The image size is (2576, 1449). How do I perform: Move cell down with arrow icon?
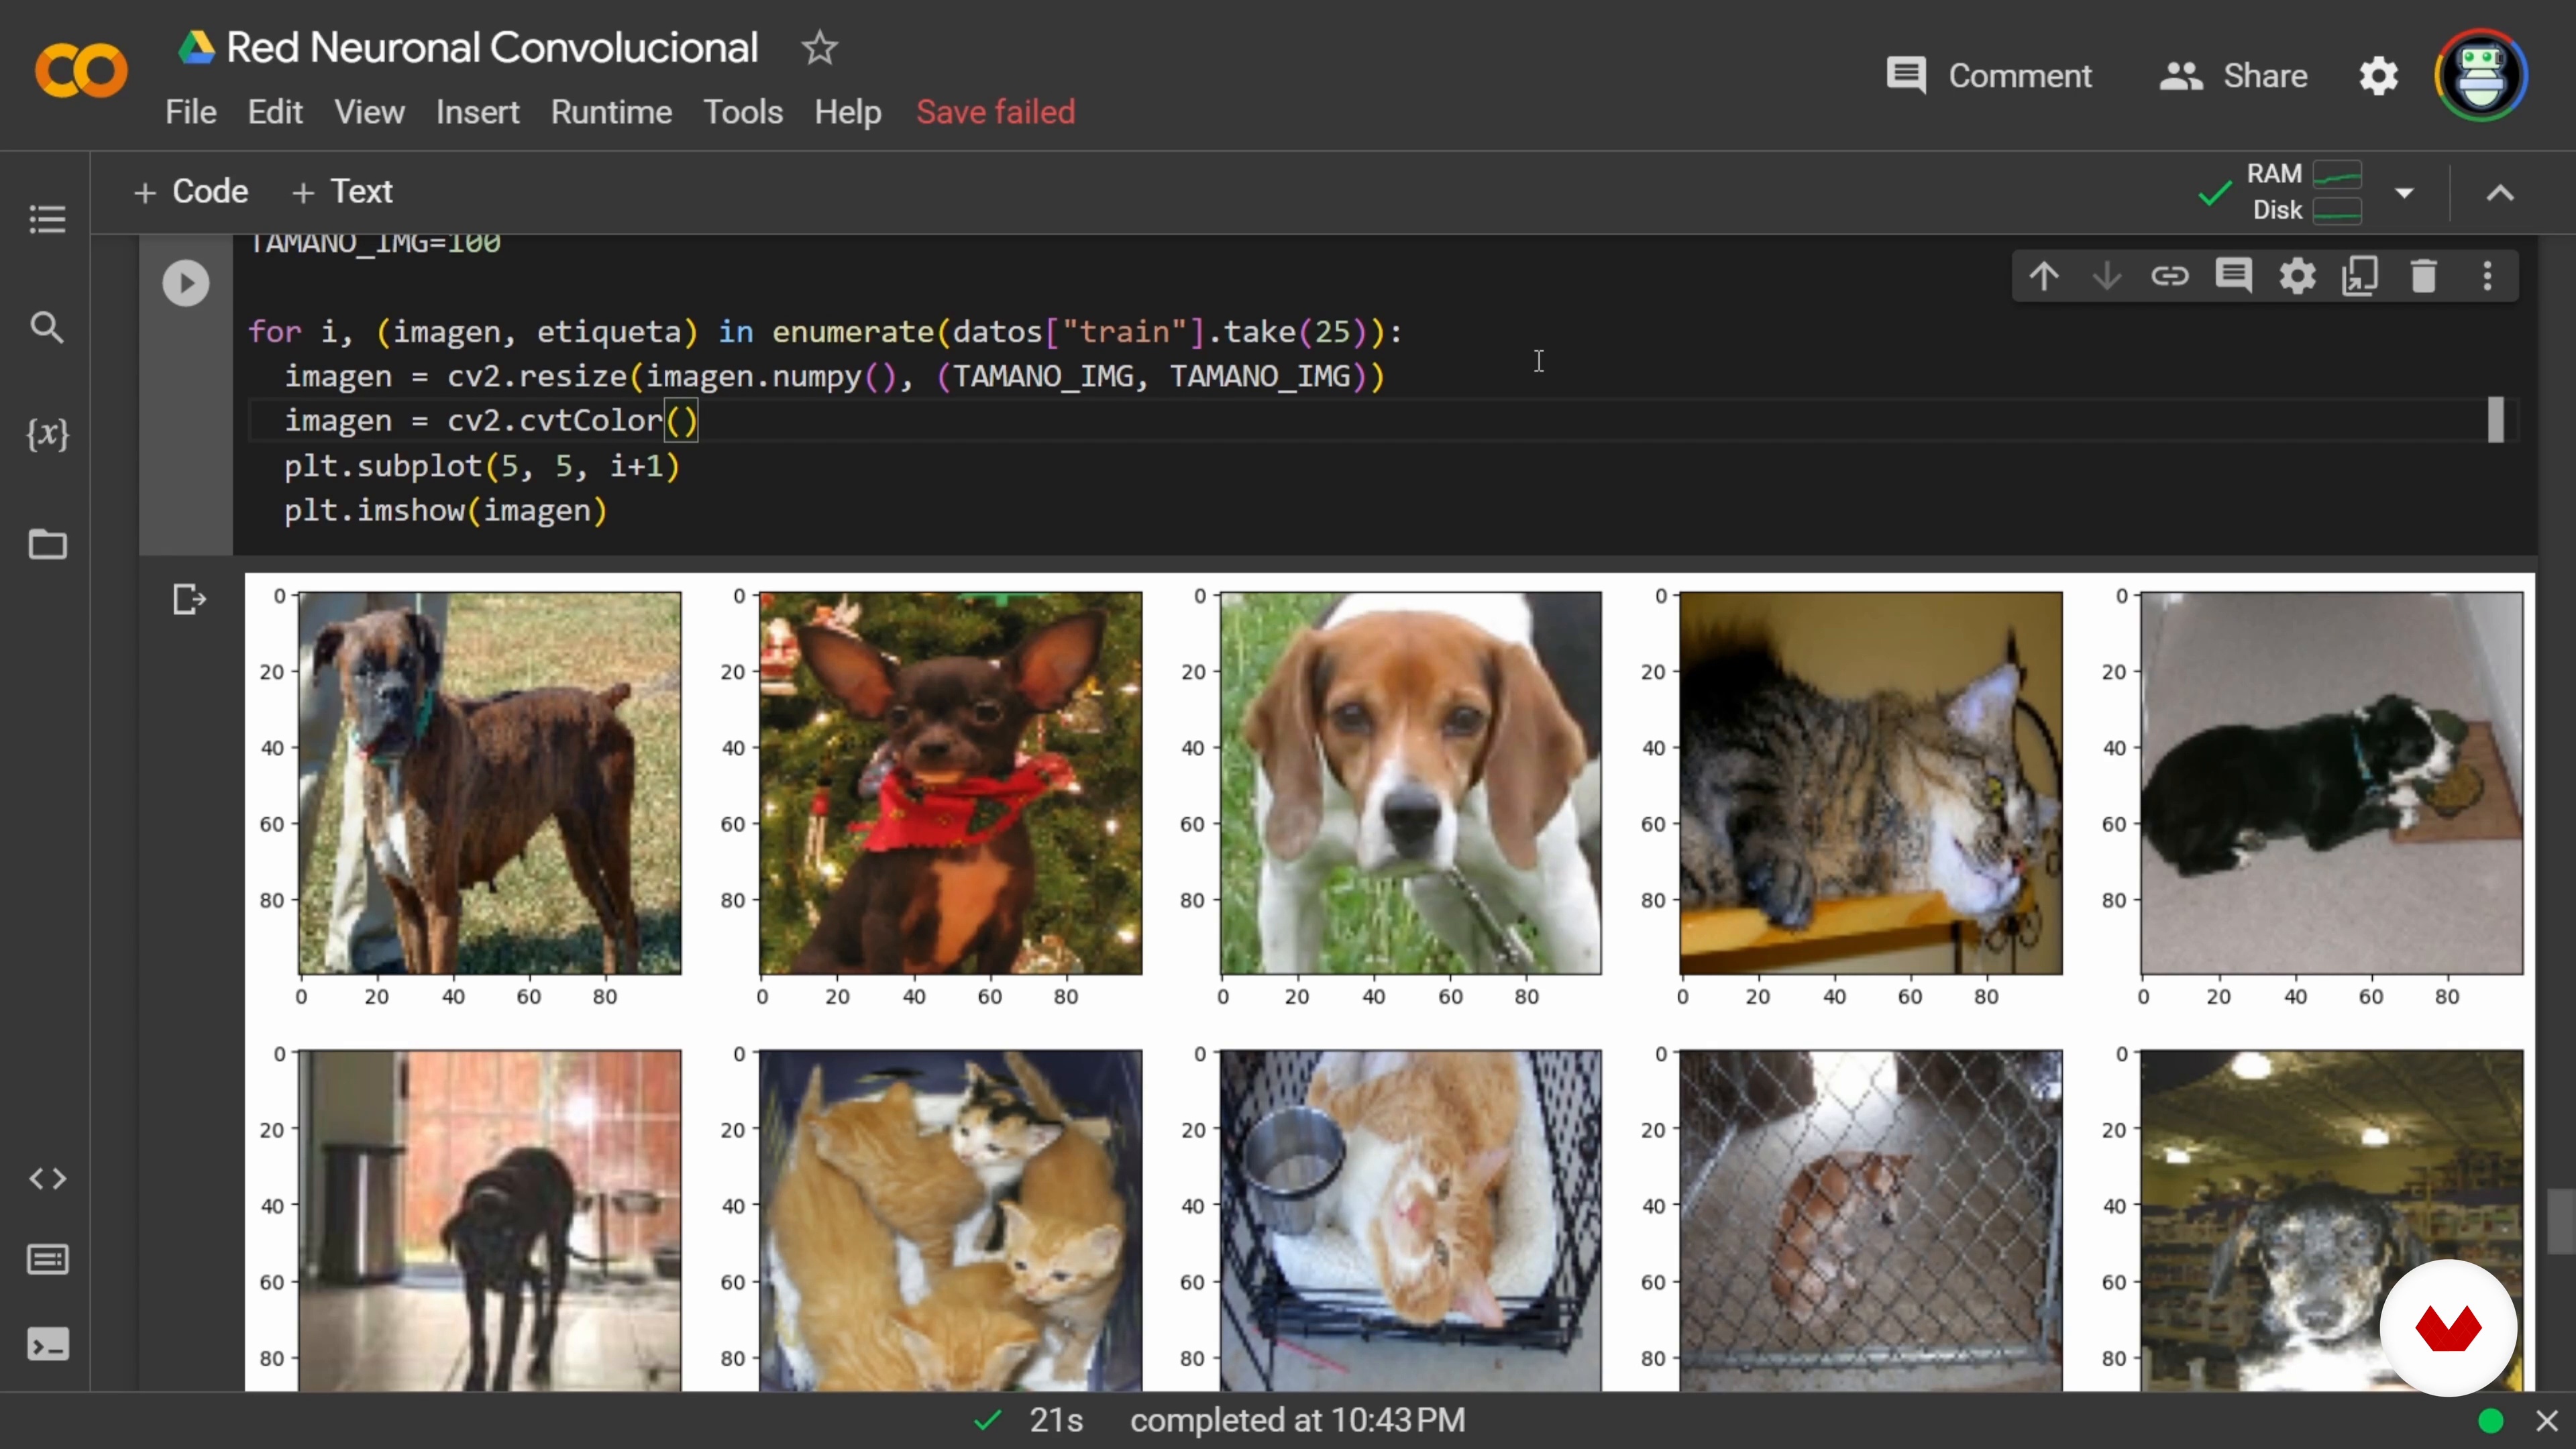point(2107,276)
